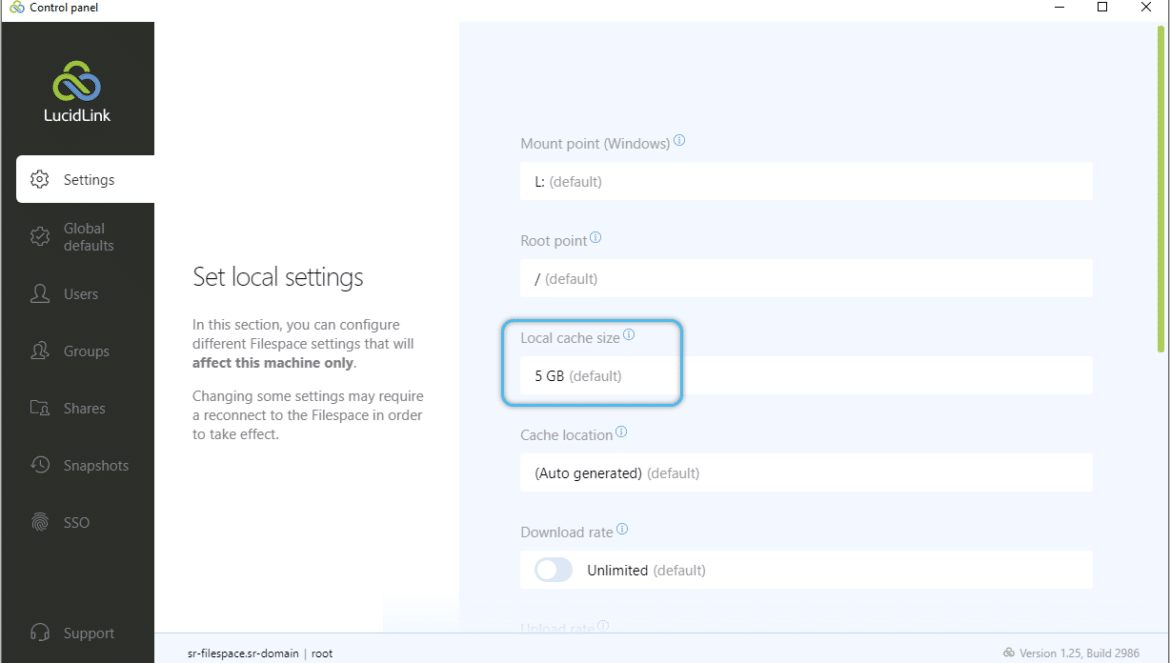The width and height of the screenshot is (1170, 663).
Task: Click the Version 1.25, Build 2986 text
Action: click(1079, 653)
